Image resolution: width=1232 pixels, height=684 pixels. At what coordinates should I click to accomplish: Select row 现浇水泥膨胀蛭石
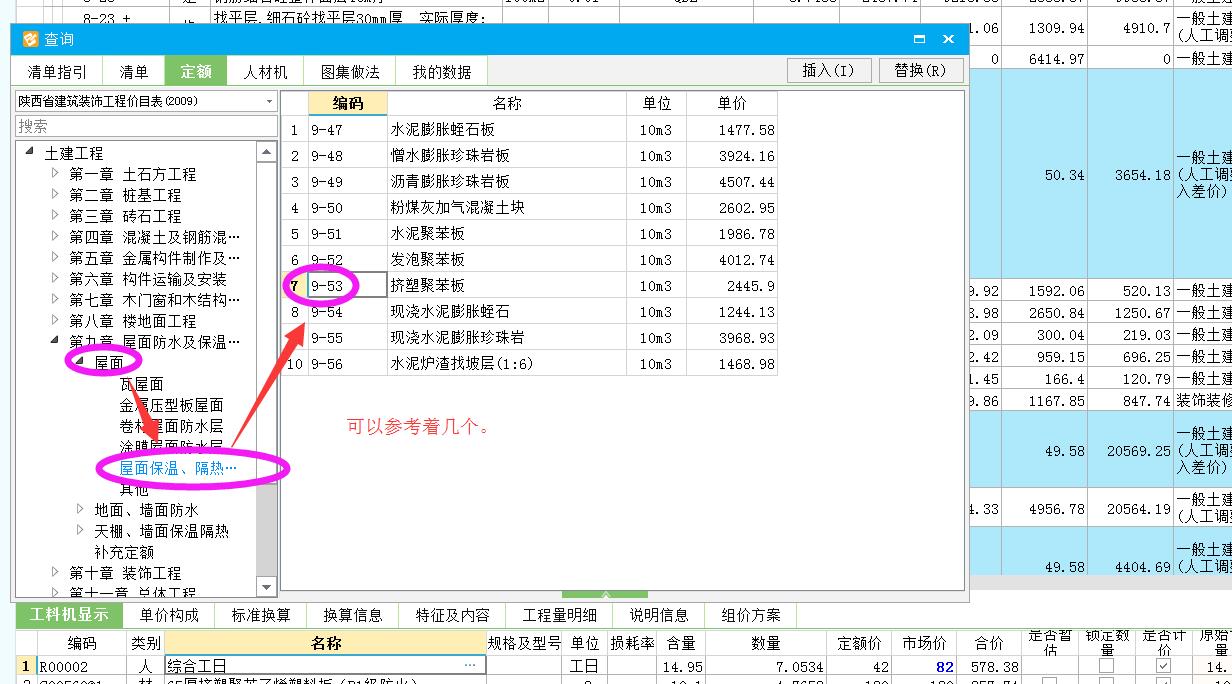[529, 311]
